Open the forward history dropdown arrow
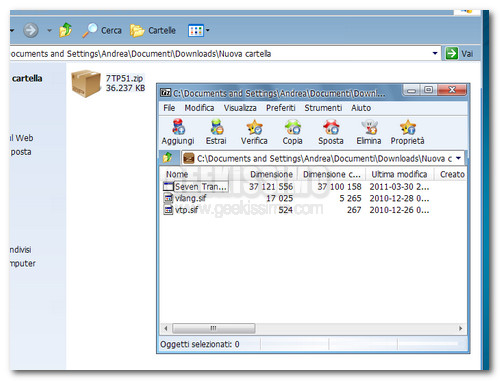 tap(49, 30)
